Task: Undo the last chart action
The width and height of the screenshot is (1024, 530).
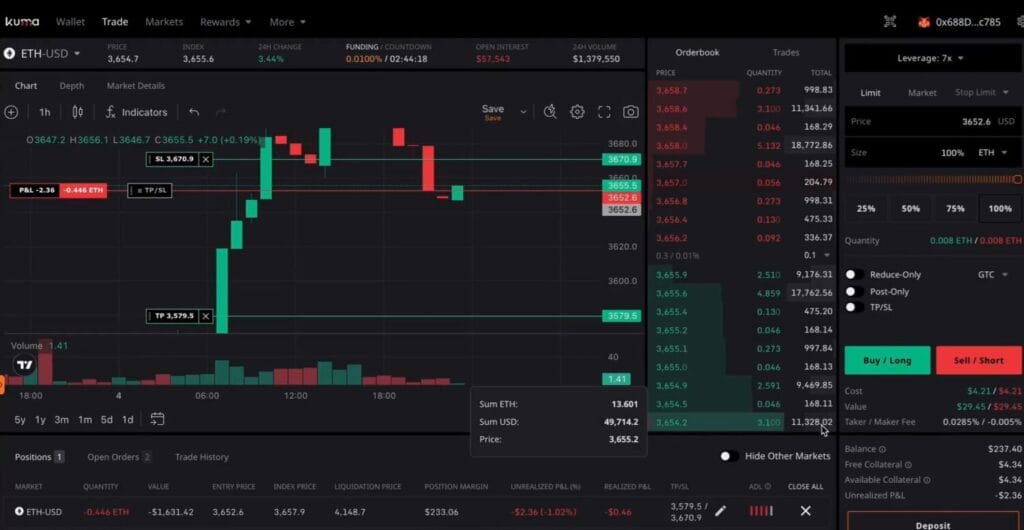Action: point(194,112)
